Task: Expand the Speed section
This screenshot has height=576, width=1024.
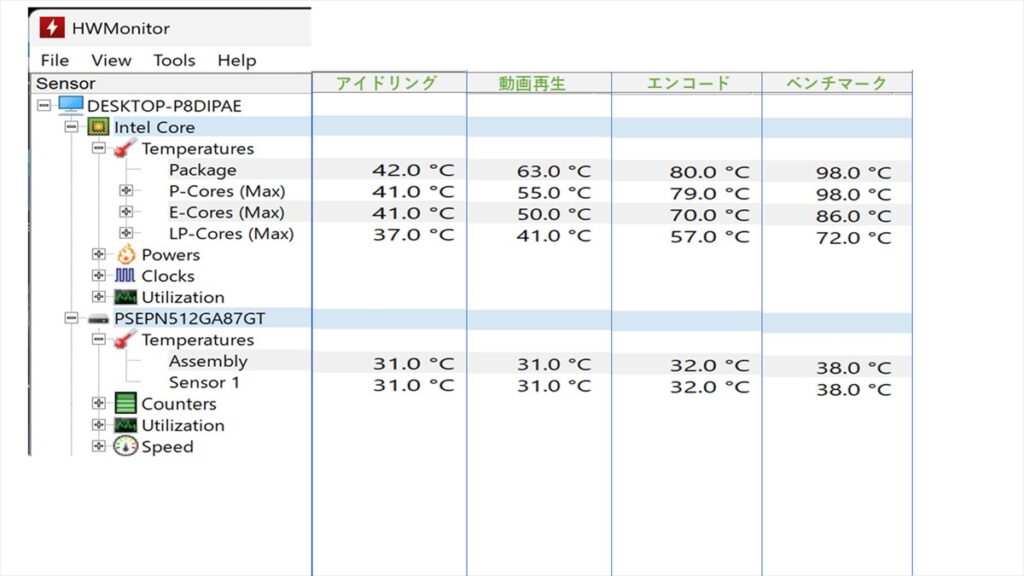Action: pos(99,446)
